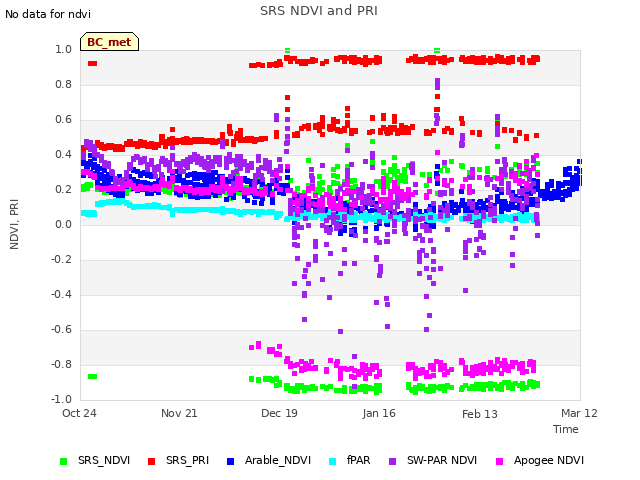The width and height of the screenshot is (640, 480).
Task: Select the SRS_NDVI legend label
Action: click(x=104, y=460)
